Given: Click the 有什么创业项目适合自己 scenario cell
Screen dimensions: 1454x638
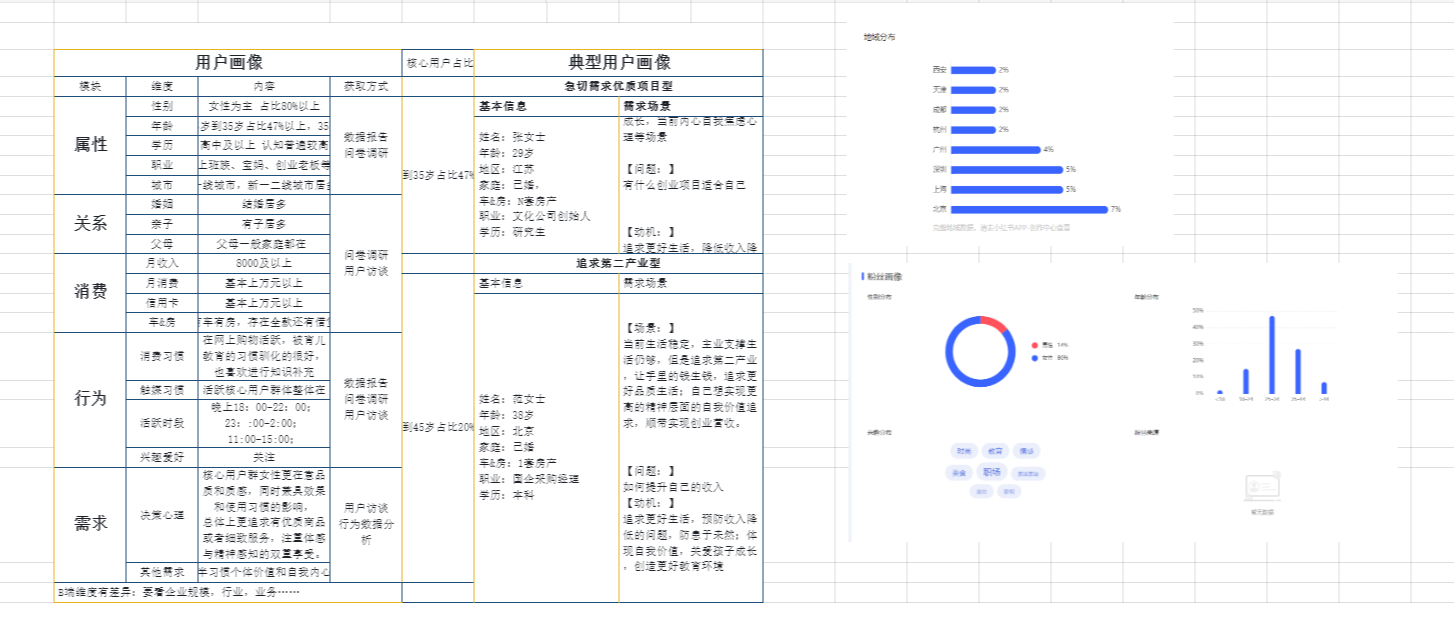Looking at the screenshot, I should point(691,184).
